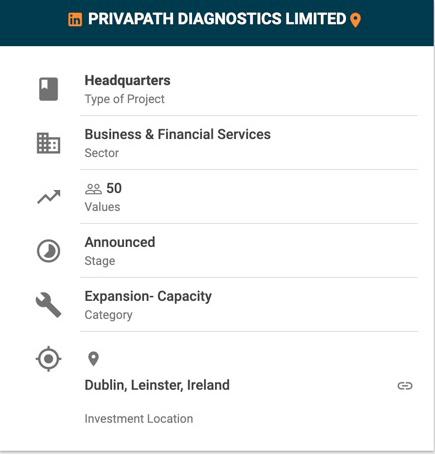Click the bookmark icon beside Headquarters
This screenshot has width=435, height=455.
tap(49, 89)
